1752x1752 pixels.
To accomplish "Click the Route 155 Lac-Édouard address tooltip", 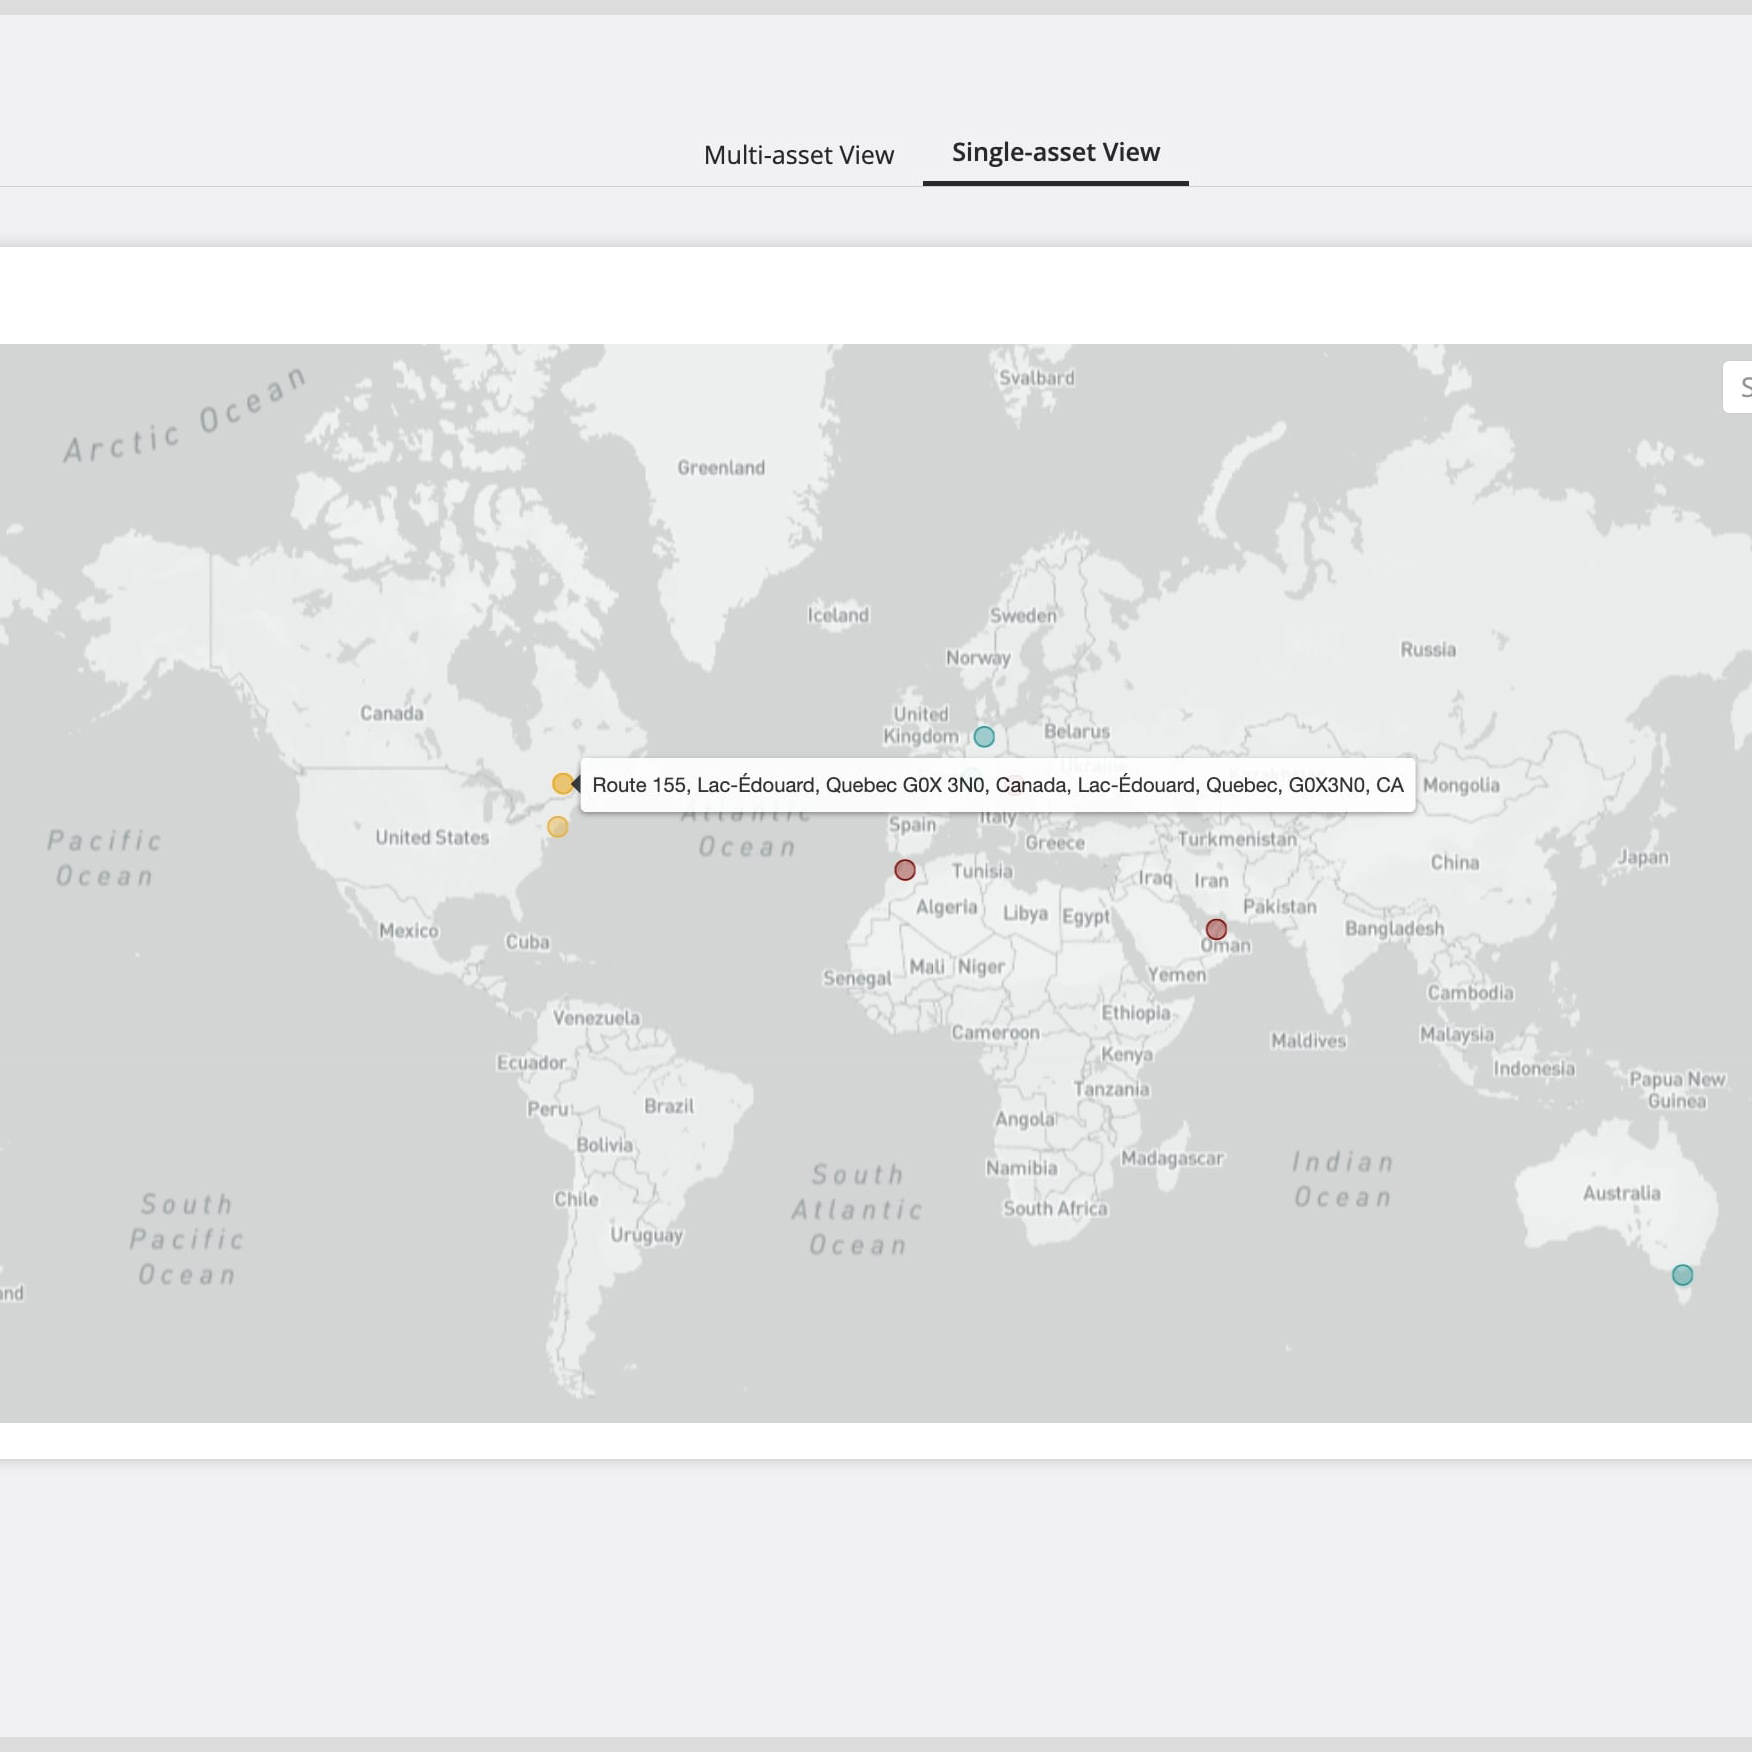I will (997, 785).
